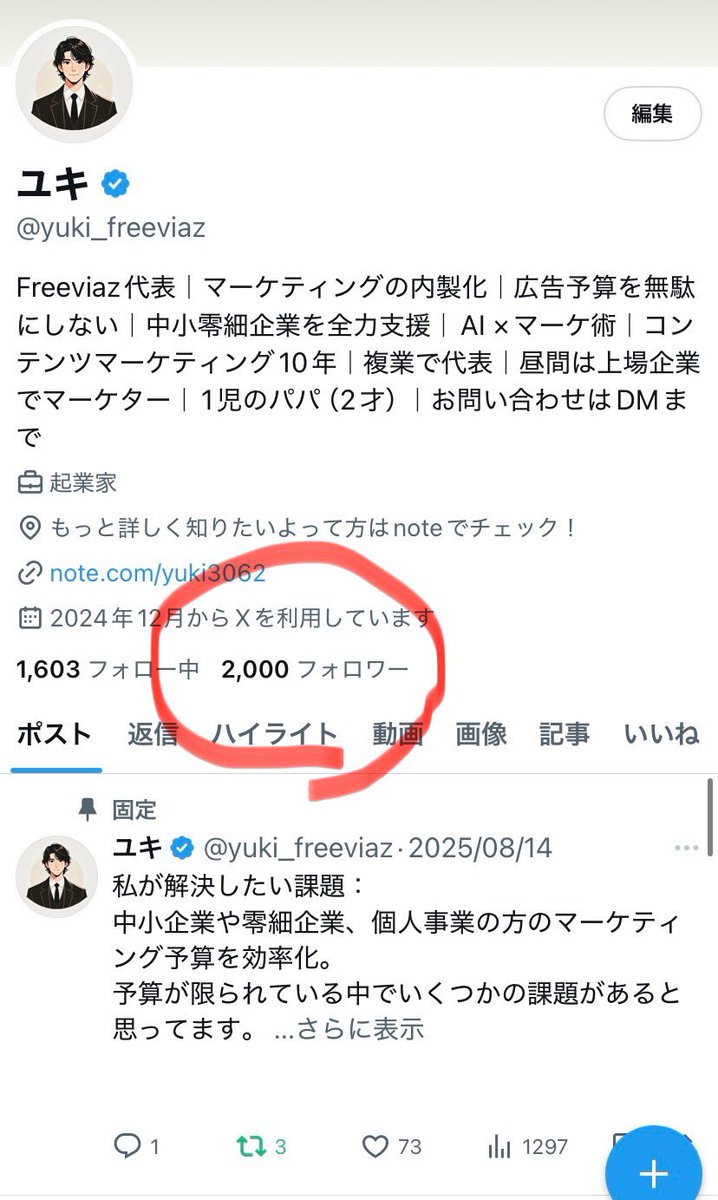
Task: Tap the large profile avatar picture
Action: coord(75,80)
